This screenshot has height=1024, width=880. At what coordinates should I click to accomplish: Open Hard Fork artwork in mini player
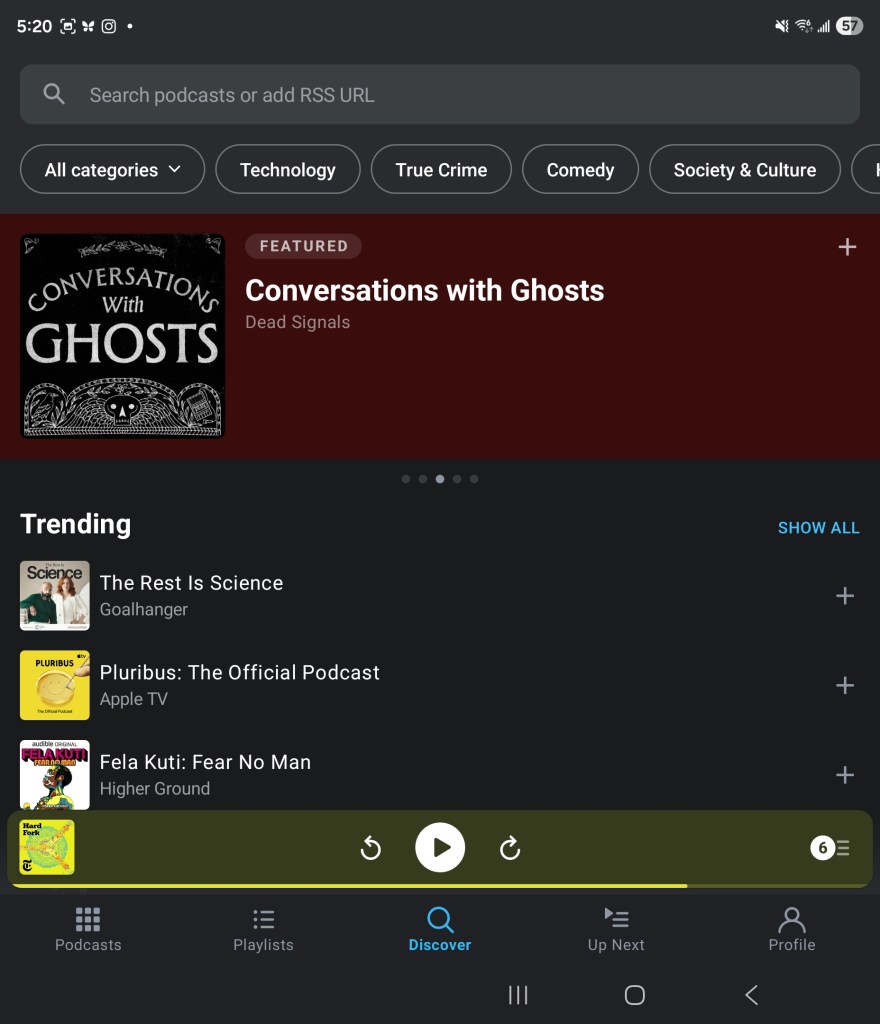pos(47,847)
